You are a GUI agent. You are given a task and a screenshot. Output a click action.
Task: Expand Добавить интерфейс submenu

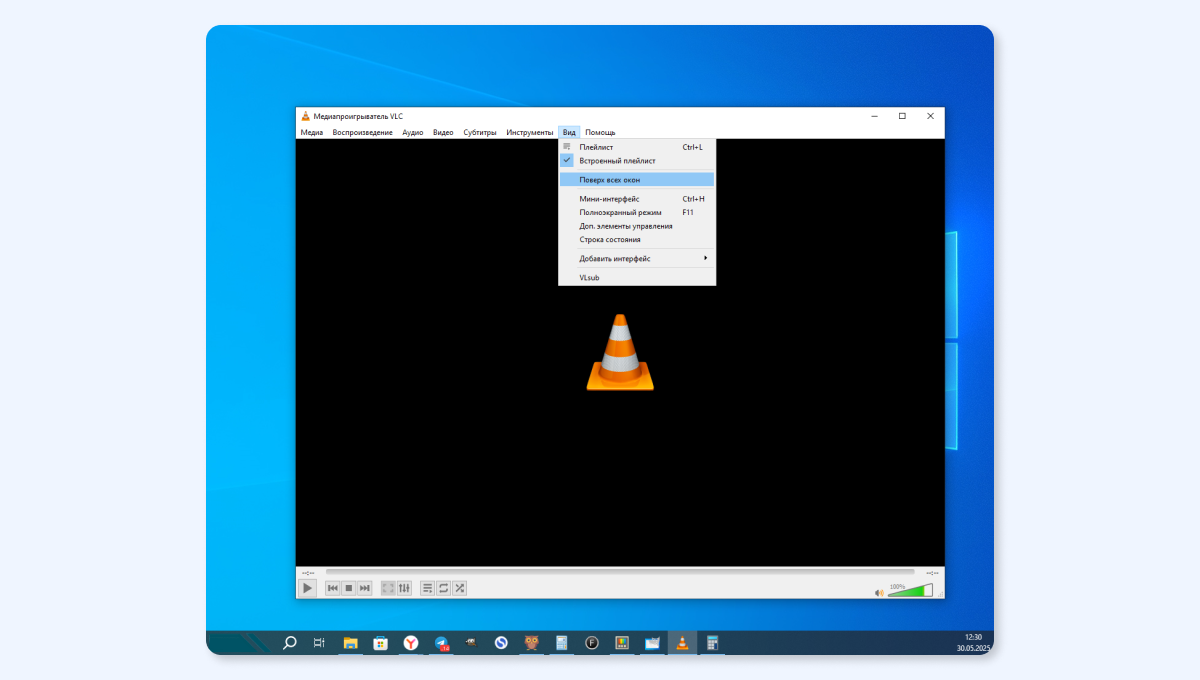click(637, 258)
